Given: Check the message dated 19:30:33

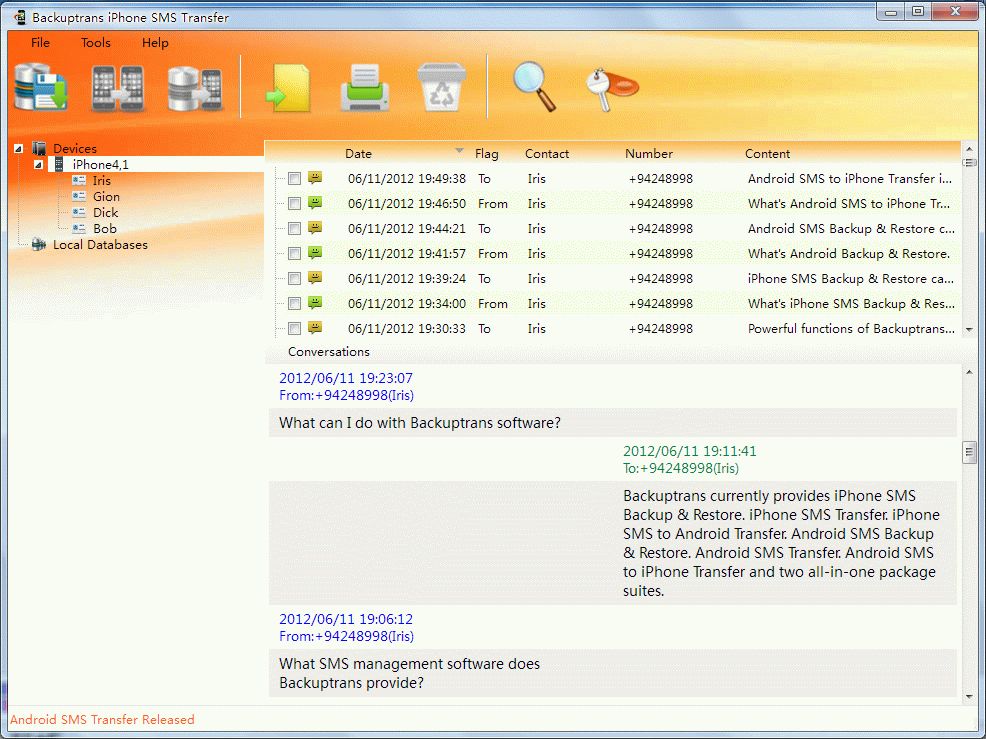Looking at the screenshot, I should click(294, 329).
